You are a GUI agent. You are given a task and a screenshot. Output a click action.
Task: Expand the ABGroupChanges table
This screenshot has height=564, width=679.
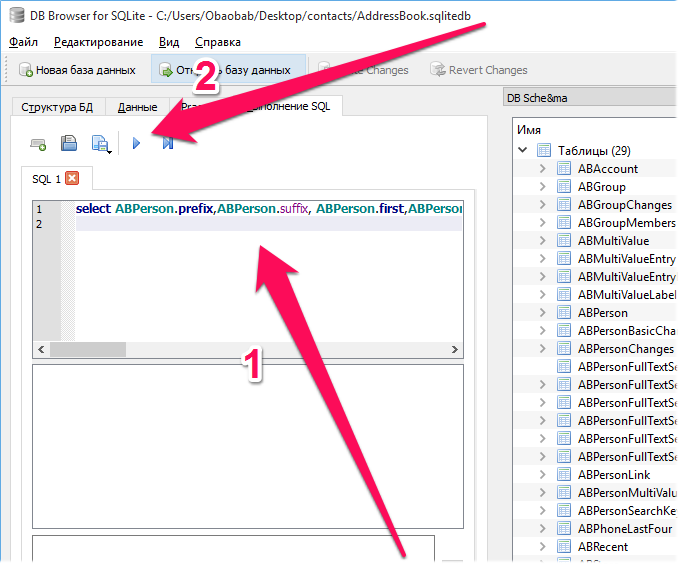tap(543, 204)
